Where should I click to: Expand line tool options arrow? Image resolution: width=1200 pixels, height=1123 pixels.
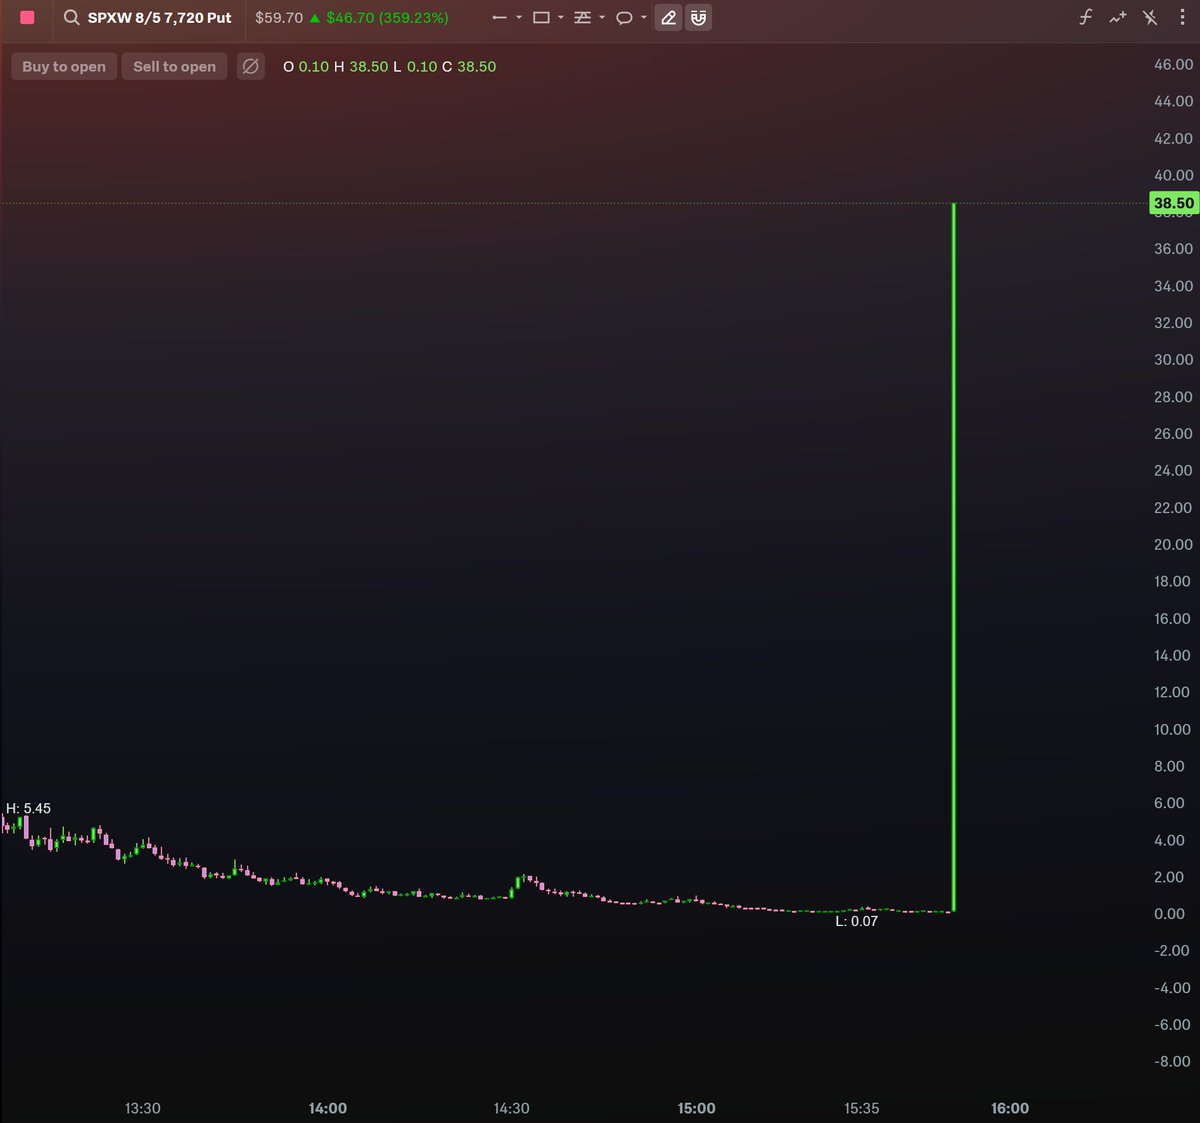pos(519,18)
